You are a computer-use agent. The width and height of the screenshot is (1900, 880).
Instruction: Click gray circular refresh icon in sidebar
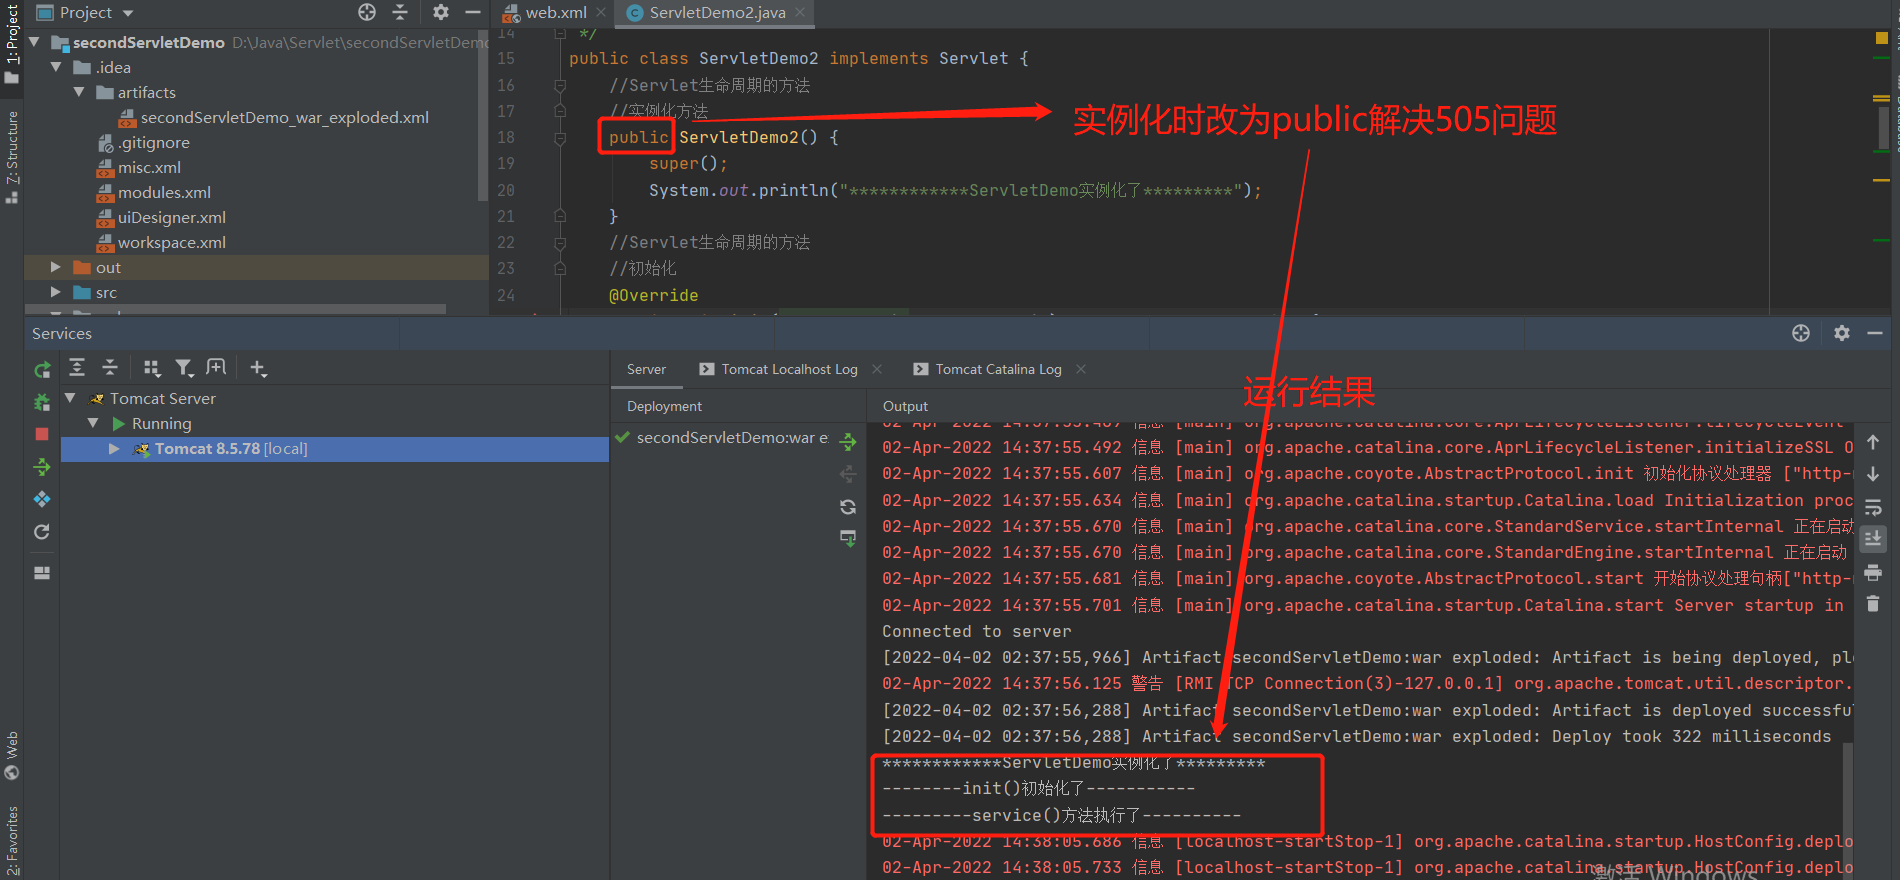[42, 532]
